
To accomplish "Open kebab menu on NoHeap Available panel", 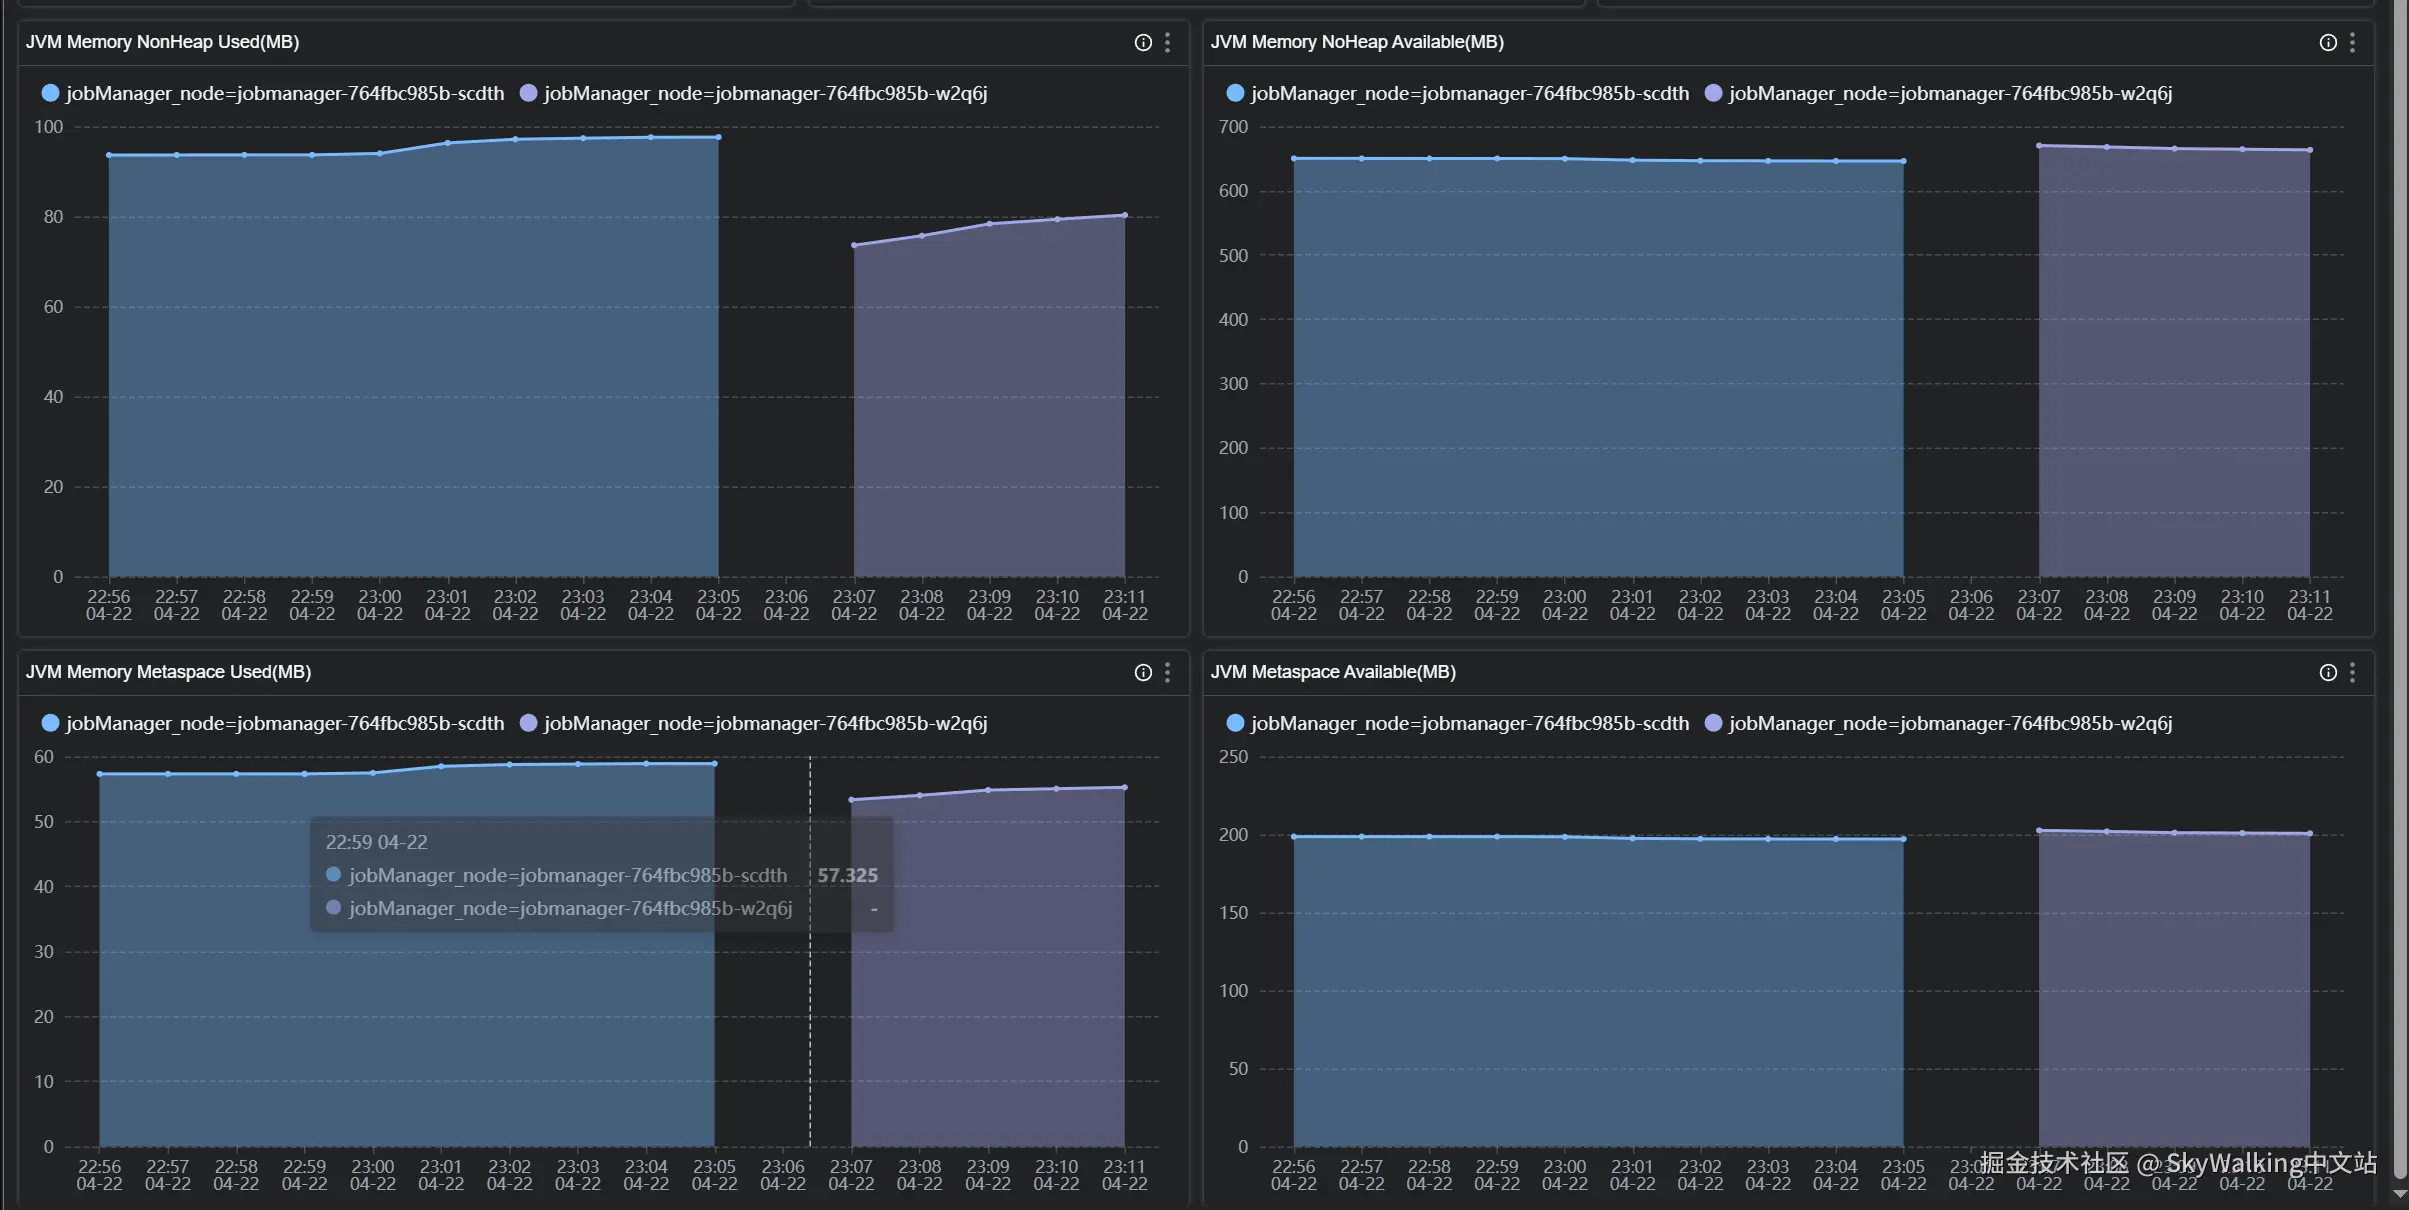I will coord(2352,42).
